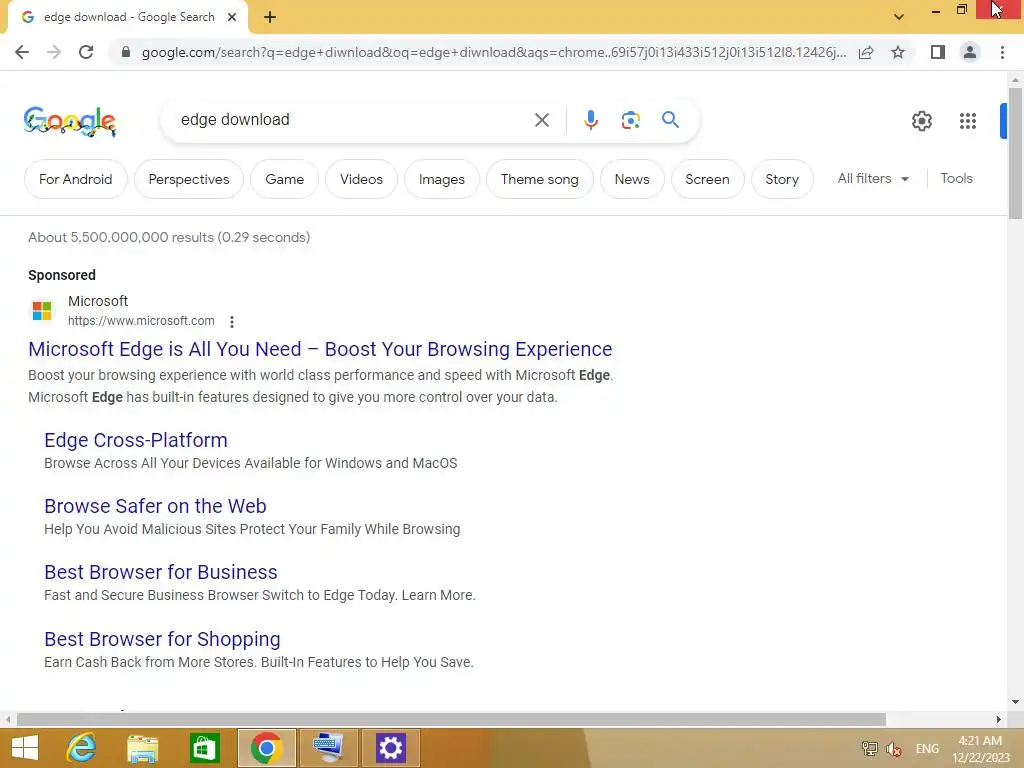This screenshot has width=1024, height=768.
Task: Click the https://www.microsoft.com URL text
Action: tap(141, 321)
